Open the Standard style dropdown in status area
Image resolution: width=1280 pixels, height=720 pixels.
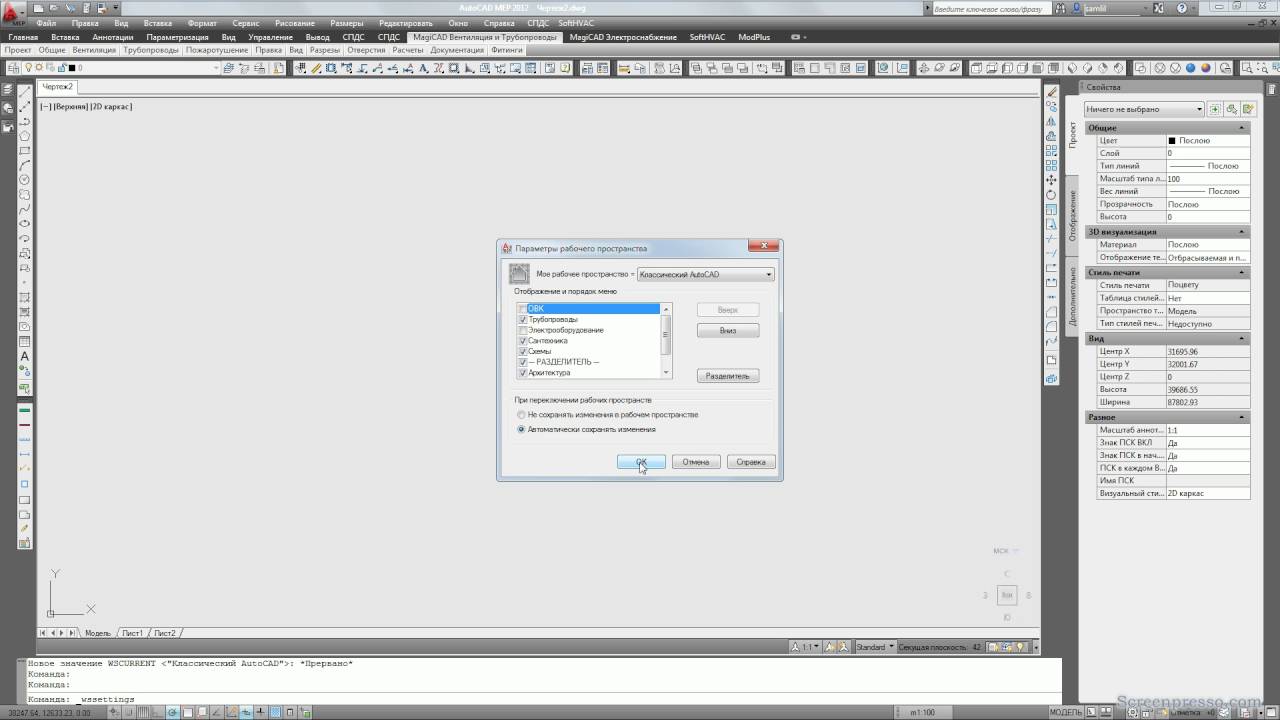click(x=874, y=647)
